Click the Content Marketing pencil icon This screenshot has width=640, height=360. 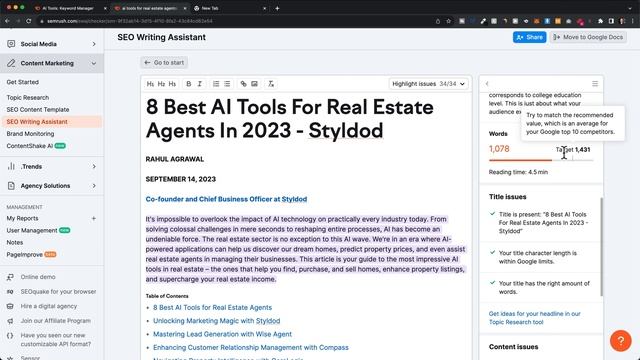click(11, 63)
